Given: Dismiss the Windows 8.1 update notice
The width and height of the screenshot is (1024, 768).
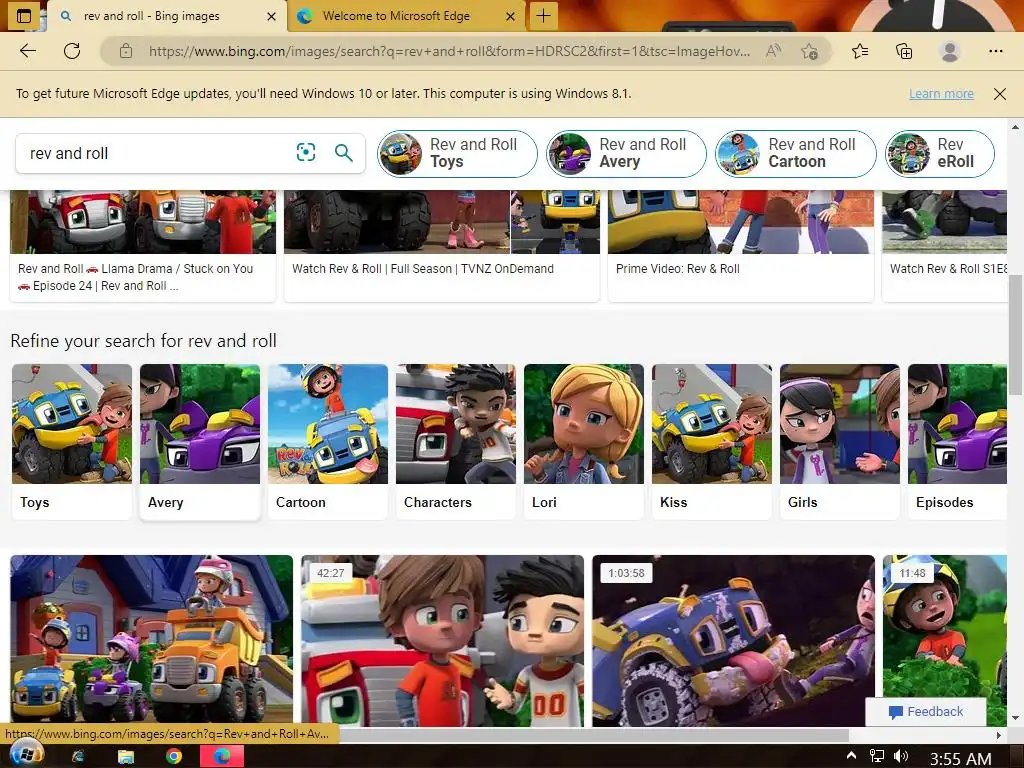Looking at the screenshot, I should (999, 94).
